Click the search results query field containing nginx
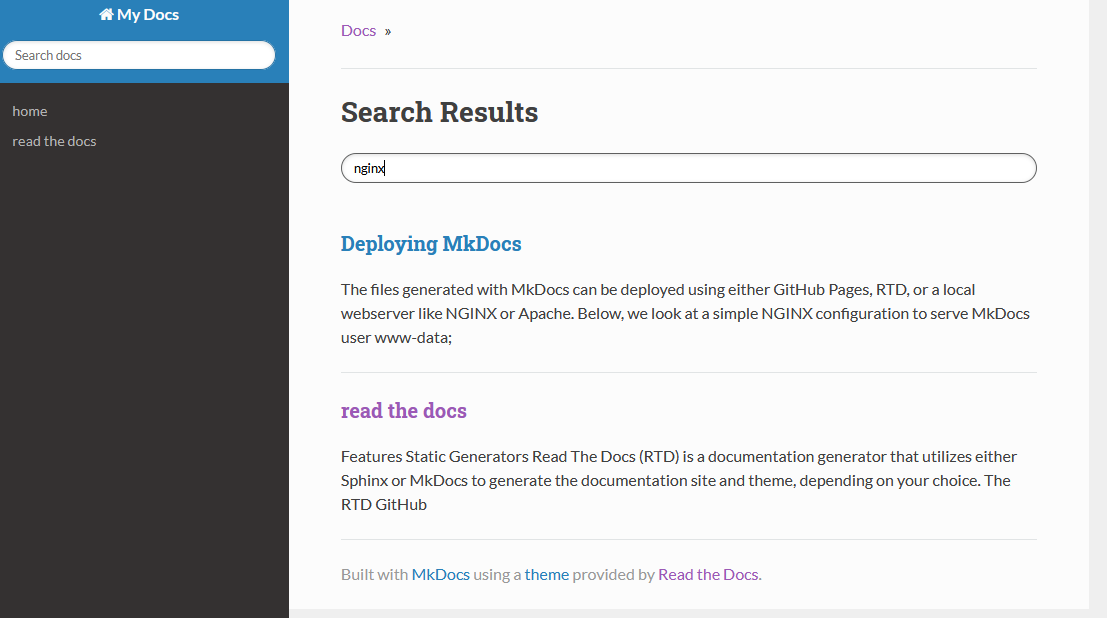Image resolution: width=1107 pixels, height=618 pixels. coord(688,168)
